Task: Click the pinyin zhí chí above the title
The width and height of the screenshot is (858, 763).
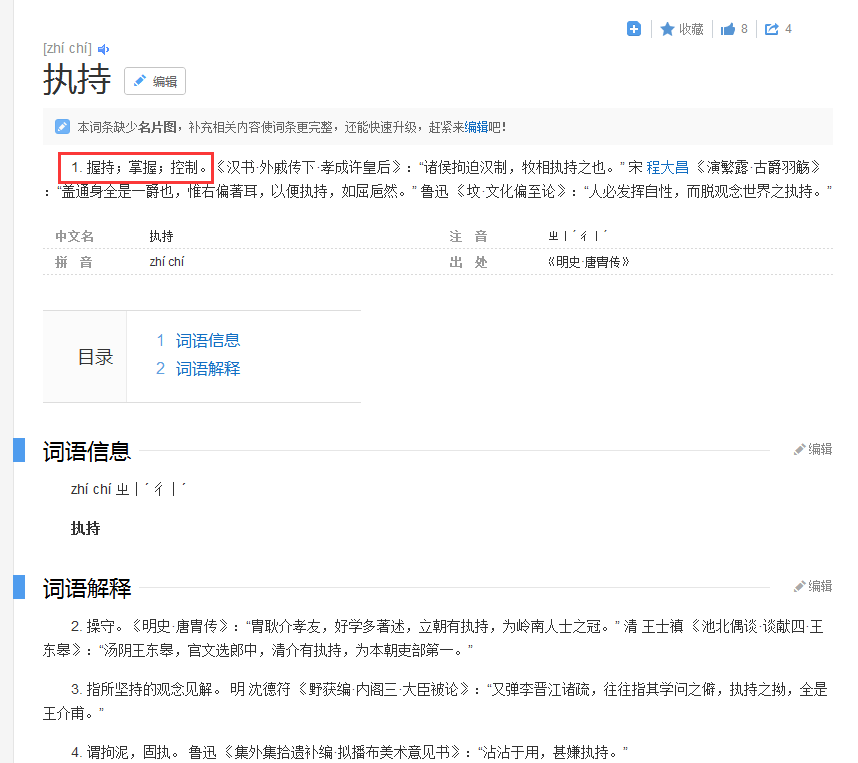Action: tap(66, 47)
